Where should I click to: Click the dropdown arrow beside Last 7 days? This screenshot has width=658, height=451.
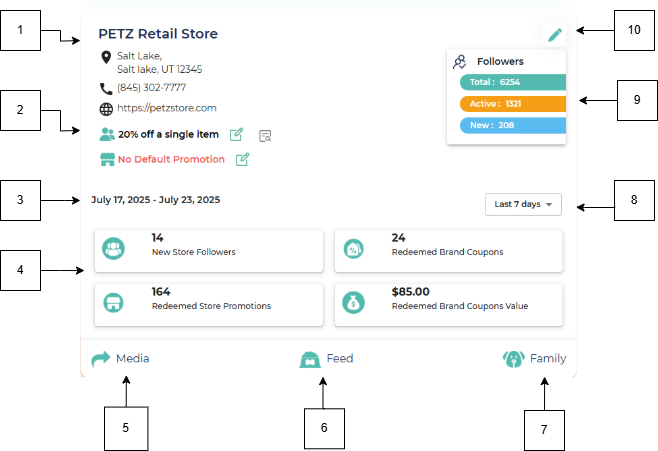click(x=549, y=205)
